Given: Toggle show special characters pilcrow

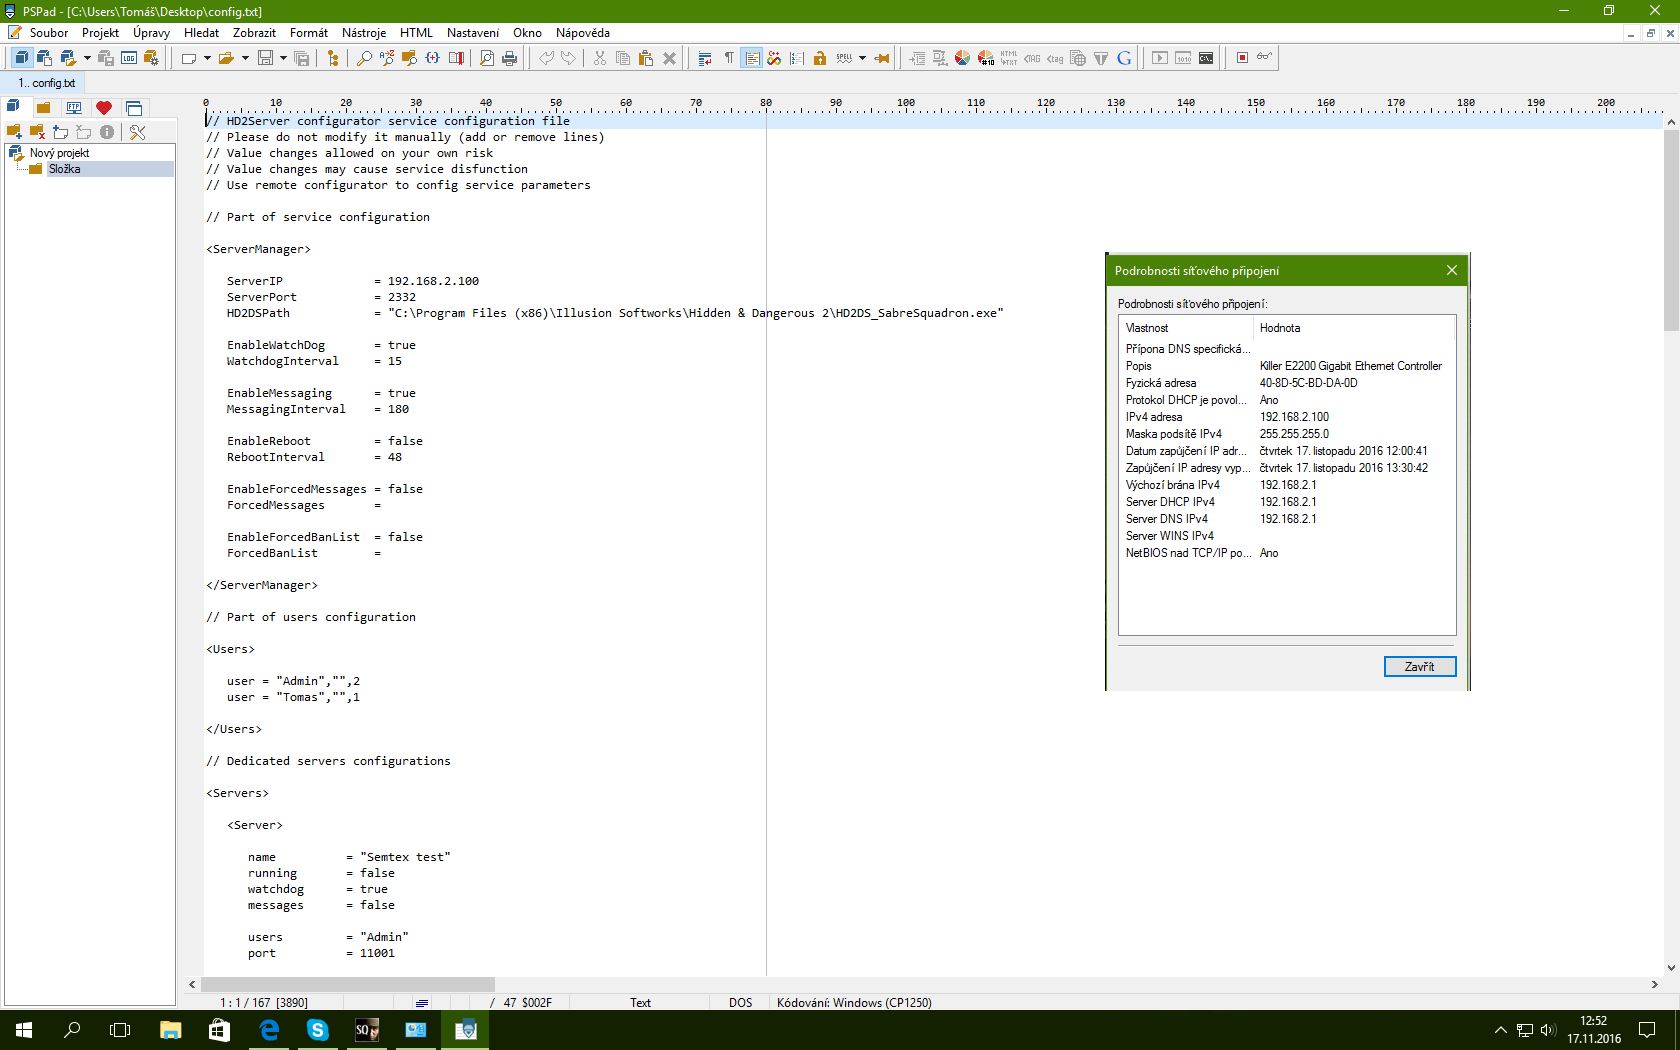Looking at the screenshot, I should [x=729, y=58].
